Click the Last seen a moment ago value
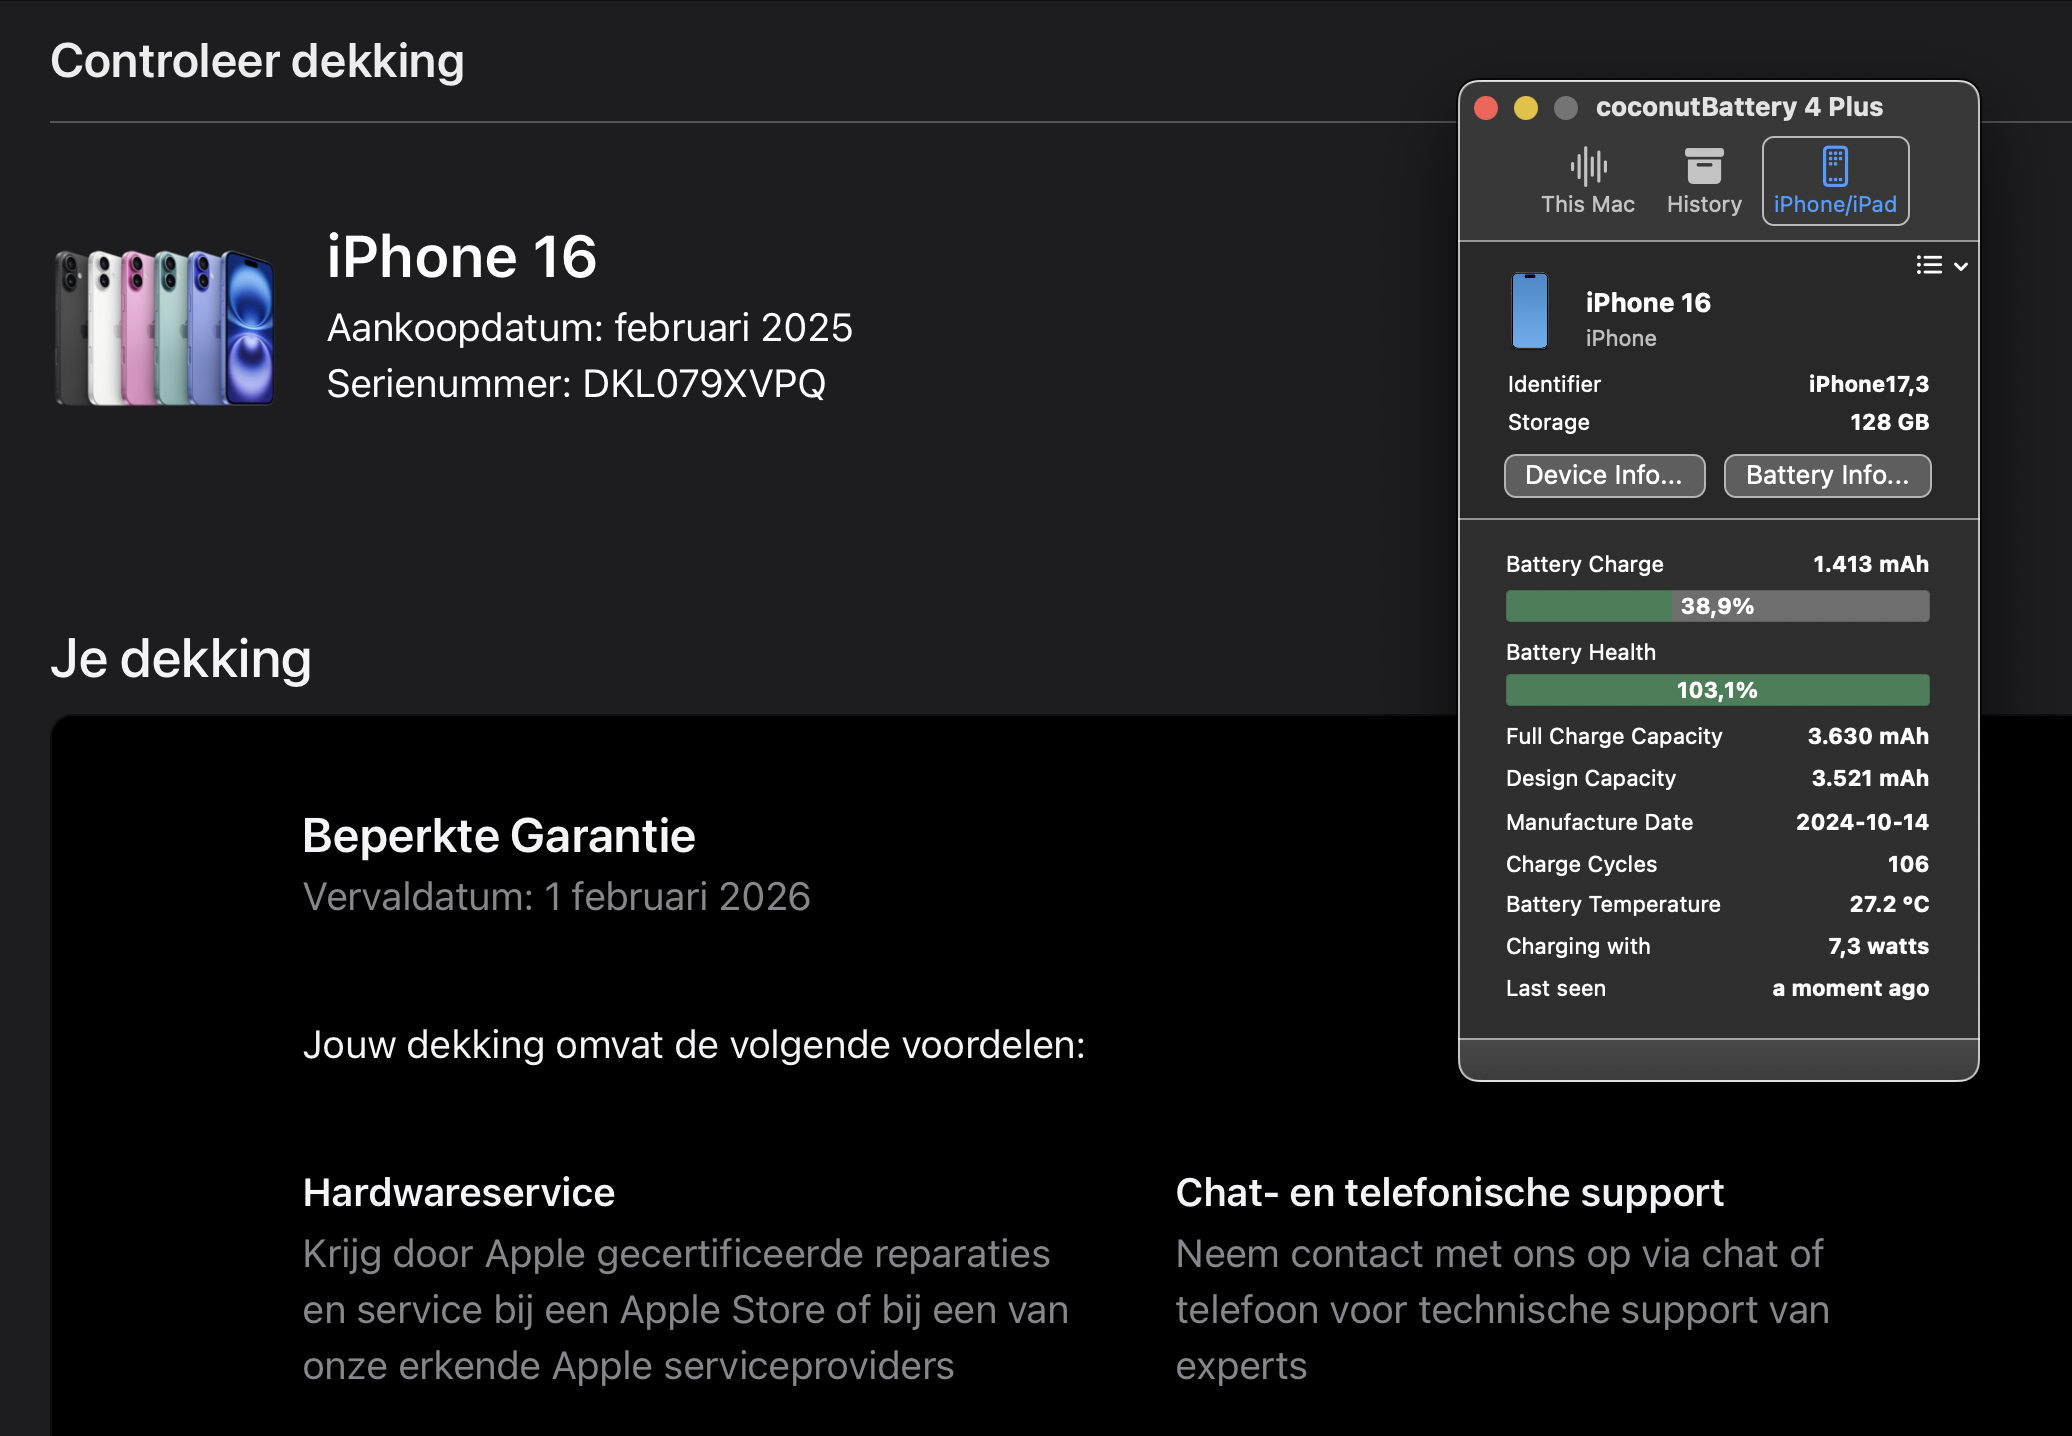The image size is (2072, 1436). (x=1850, y=988)
